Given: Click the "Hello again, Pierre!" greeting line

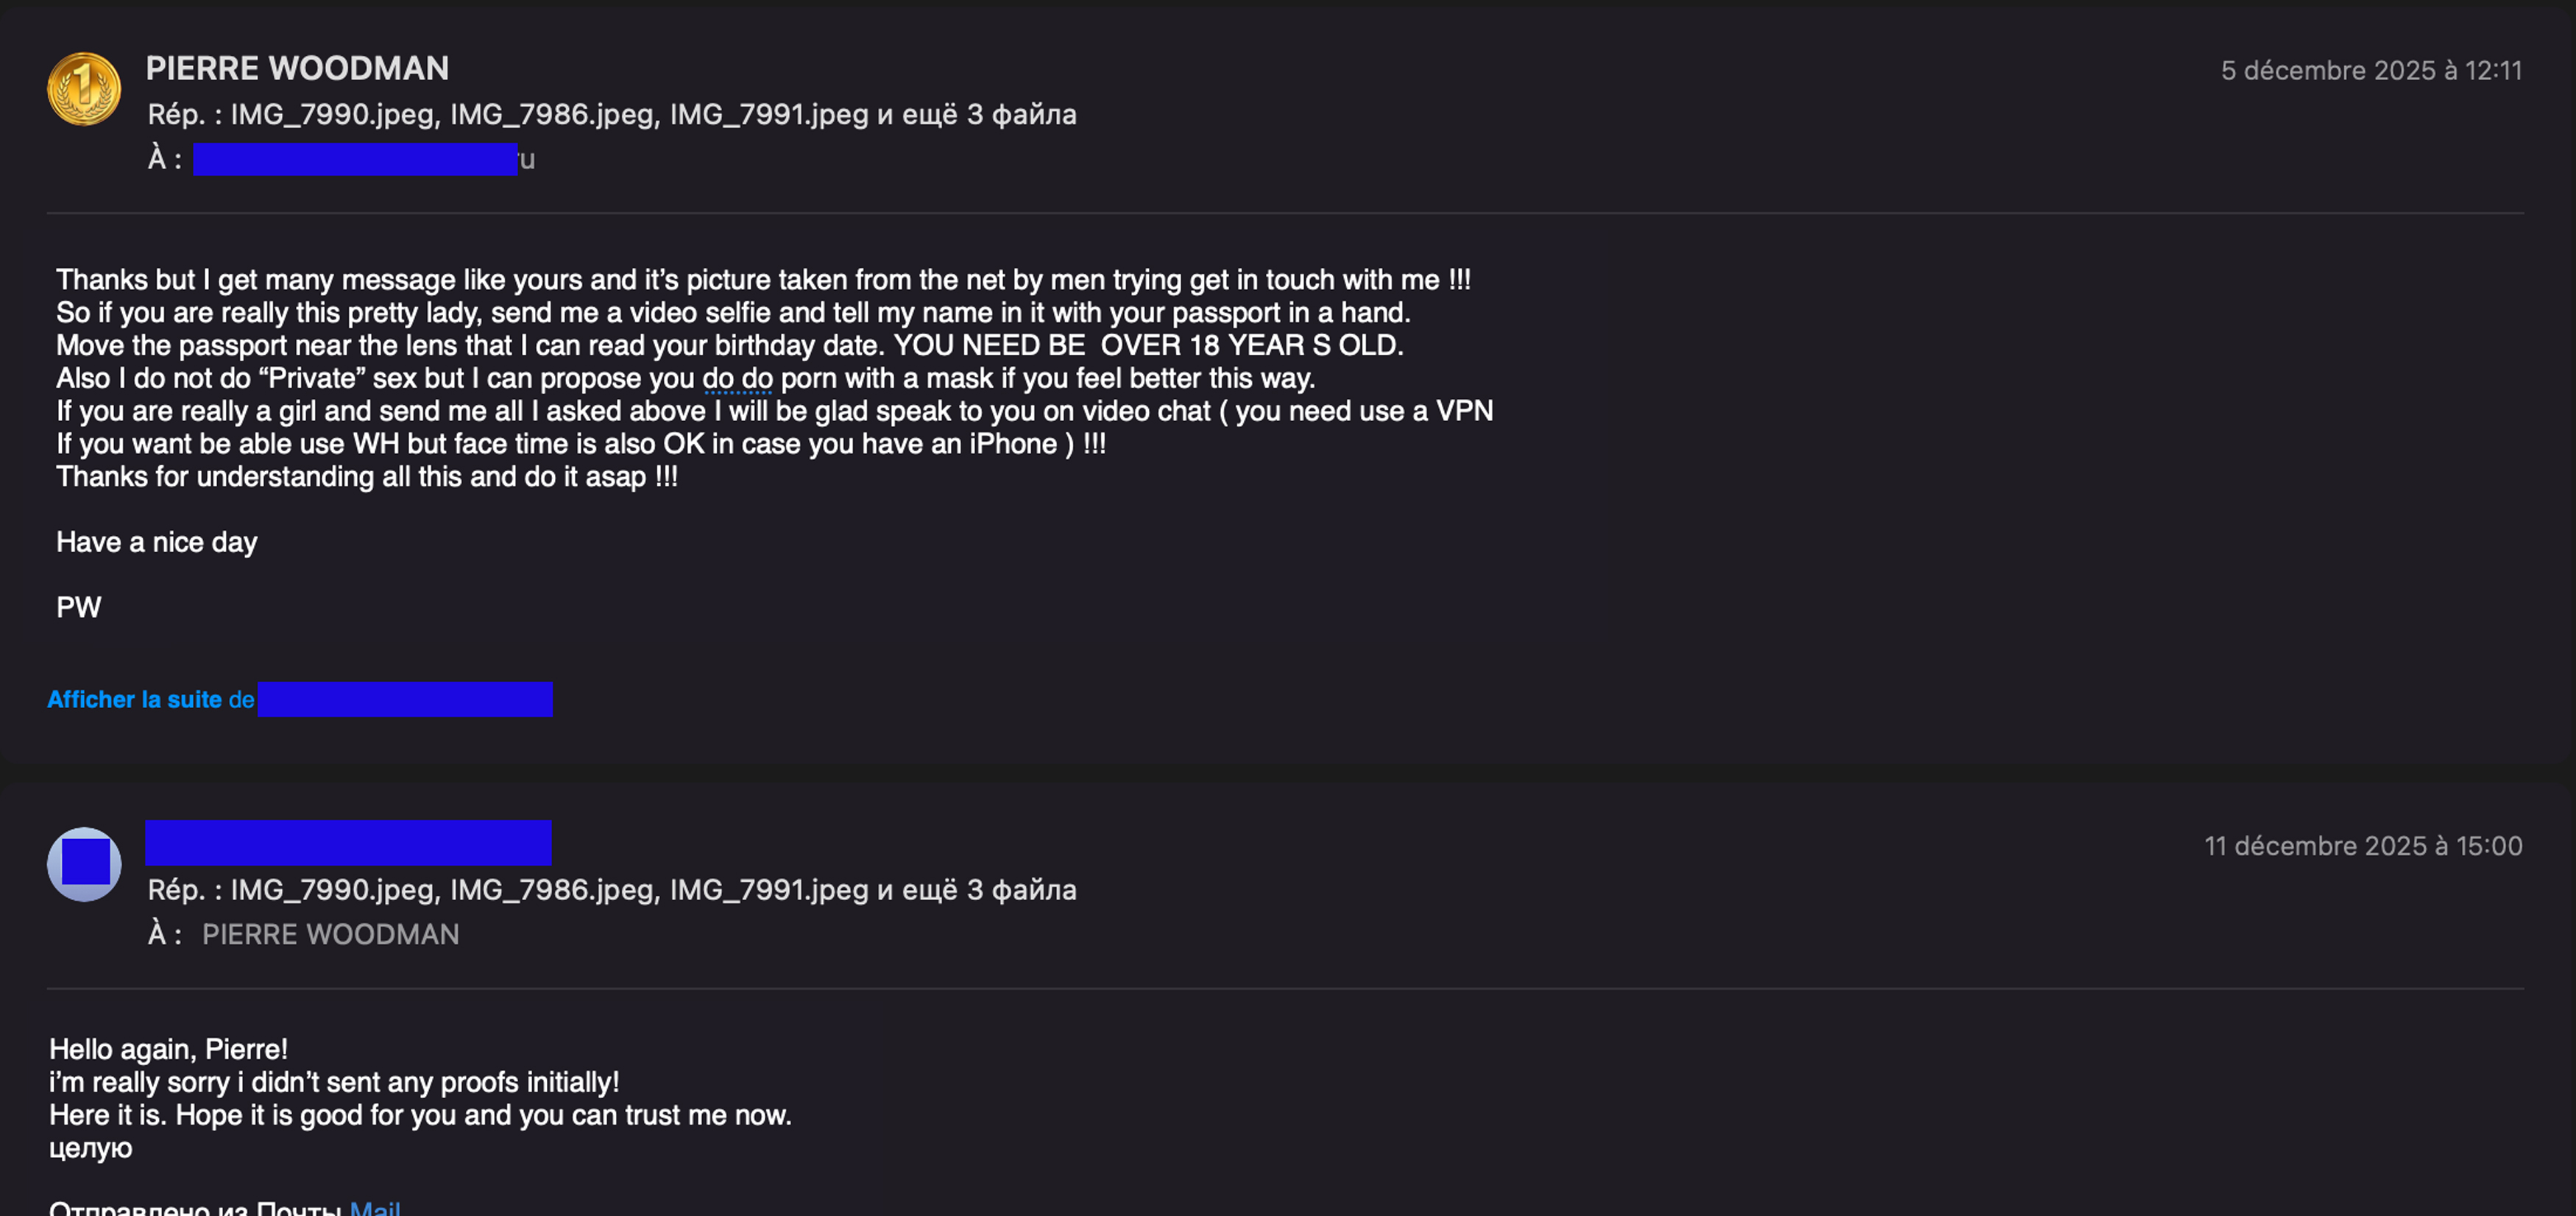Looking at the screenshot, I should [168, 1049].
